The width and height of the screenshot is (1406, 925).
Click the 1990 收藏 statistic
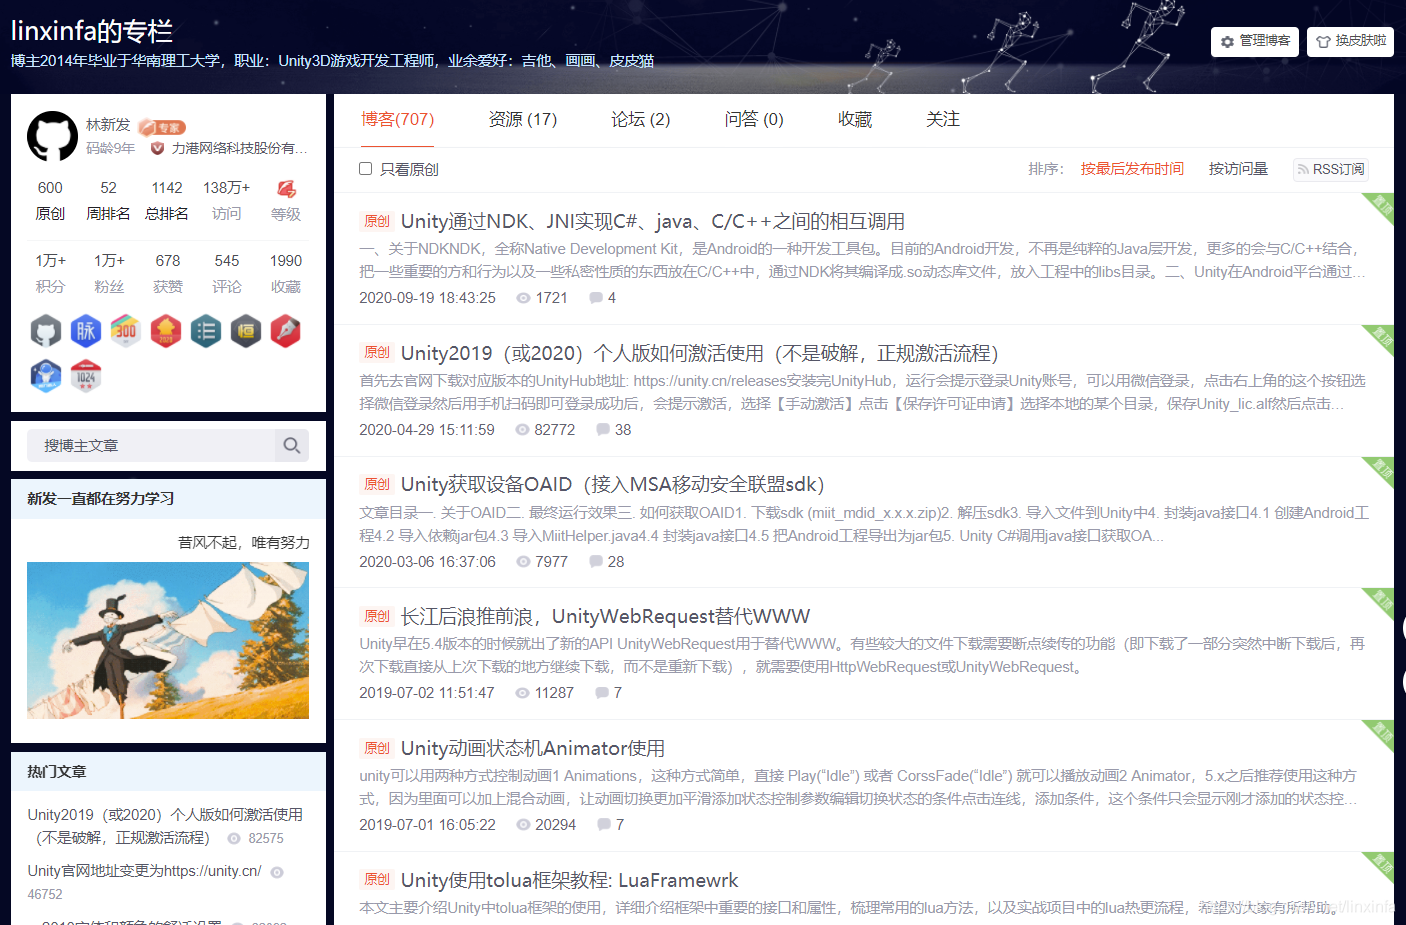tap(286, 273)
